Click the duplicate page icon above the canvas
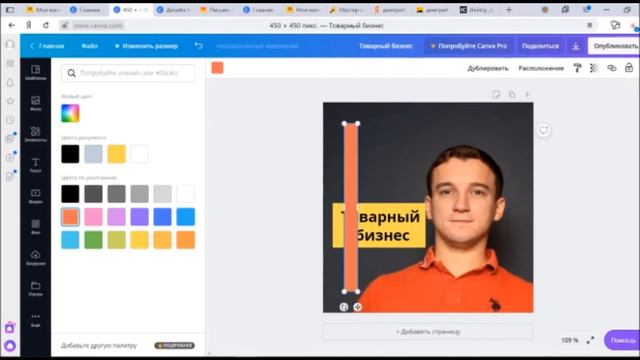Image resolution: width=640 pixels, height=360 pixels. 512,95
